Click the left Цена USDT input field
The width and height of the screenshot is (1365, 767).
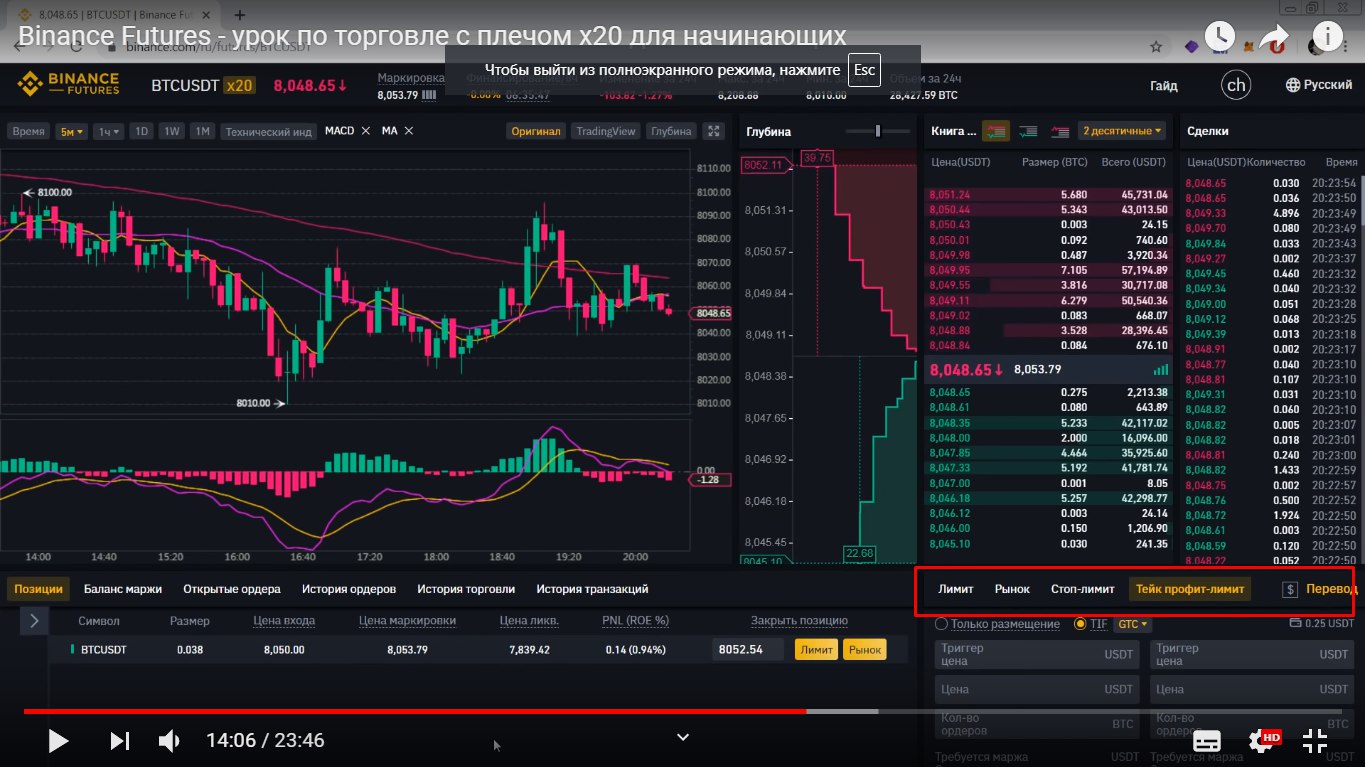(x=1039, y=689)
